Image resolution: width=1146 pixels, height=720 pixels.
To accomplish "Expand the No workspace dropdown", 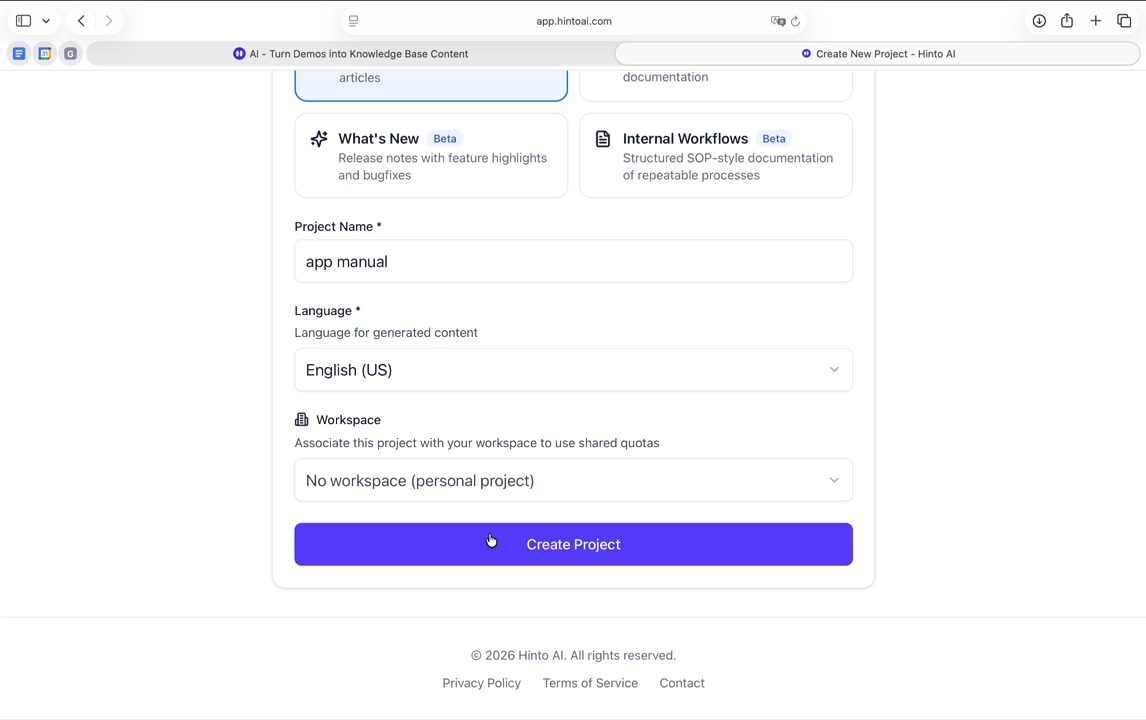I will pyautogui.click(x=573, y=481).
